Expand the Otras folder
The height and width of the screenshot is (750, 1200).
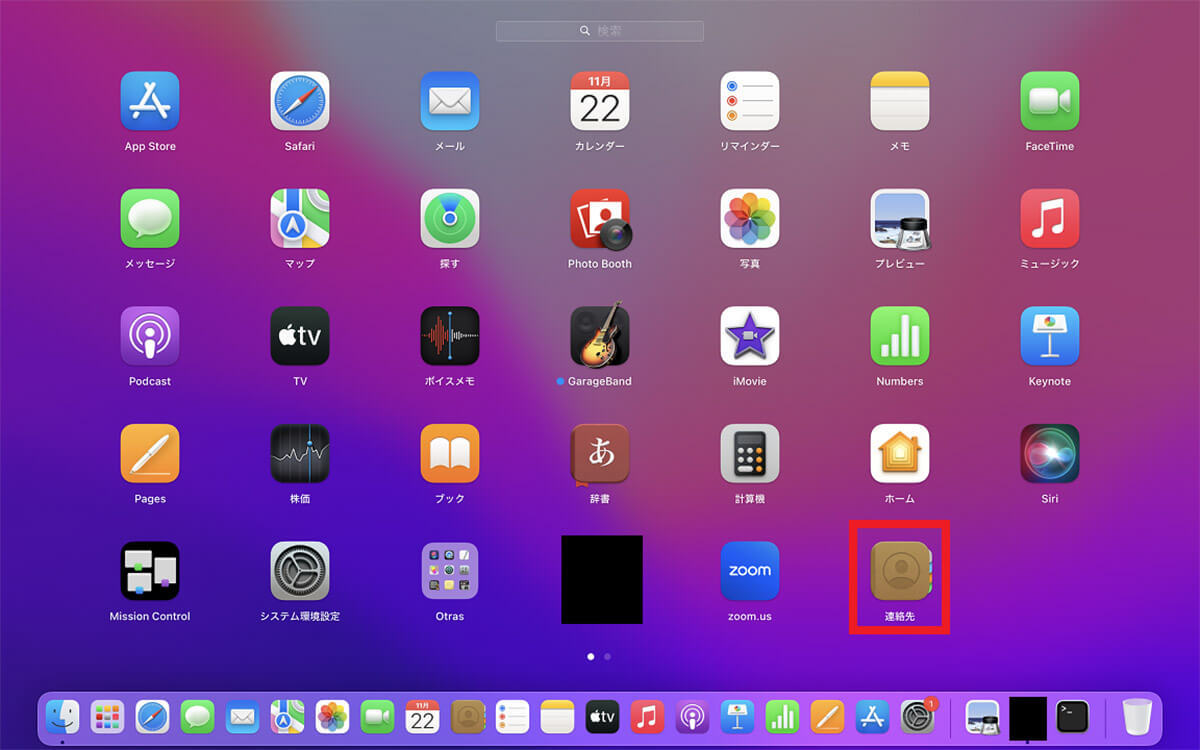point(450,571)
